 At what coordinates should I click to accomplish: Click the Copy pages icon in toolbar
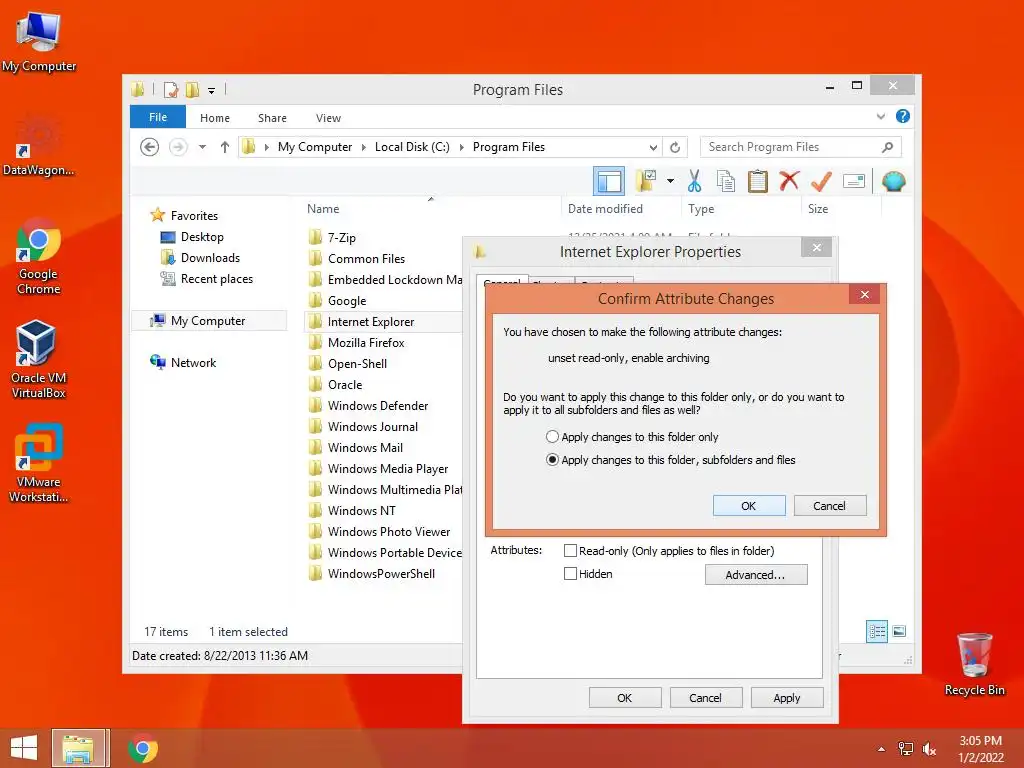[726, 182]
